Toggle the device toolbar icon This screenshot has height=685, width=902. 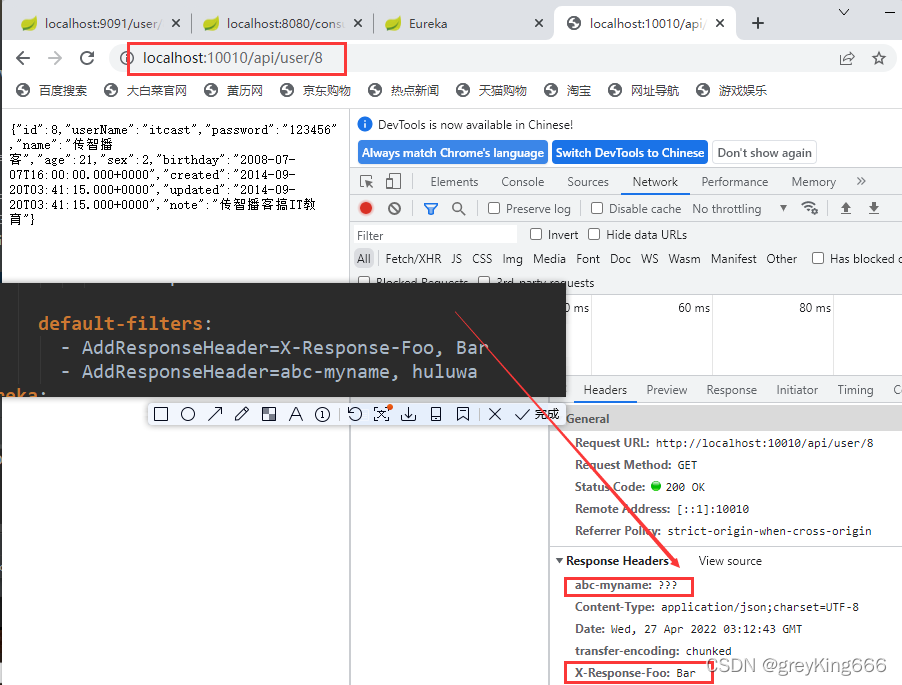[x=393, y=182]
